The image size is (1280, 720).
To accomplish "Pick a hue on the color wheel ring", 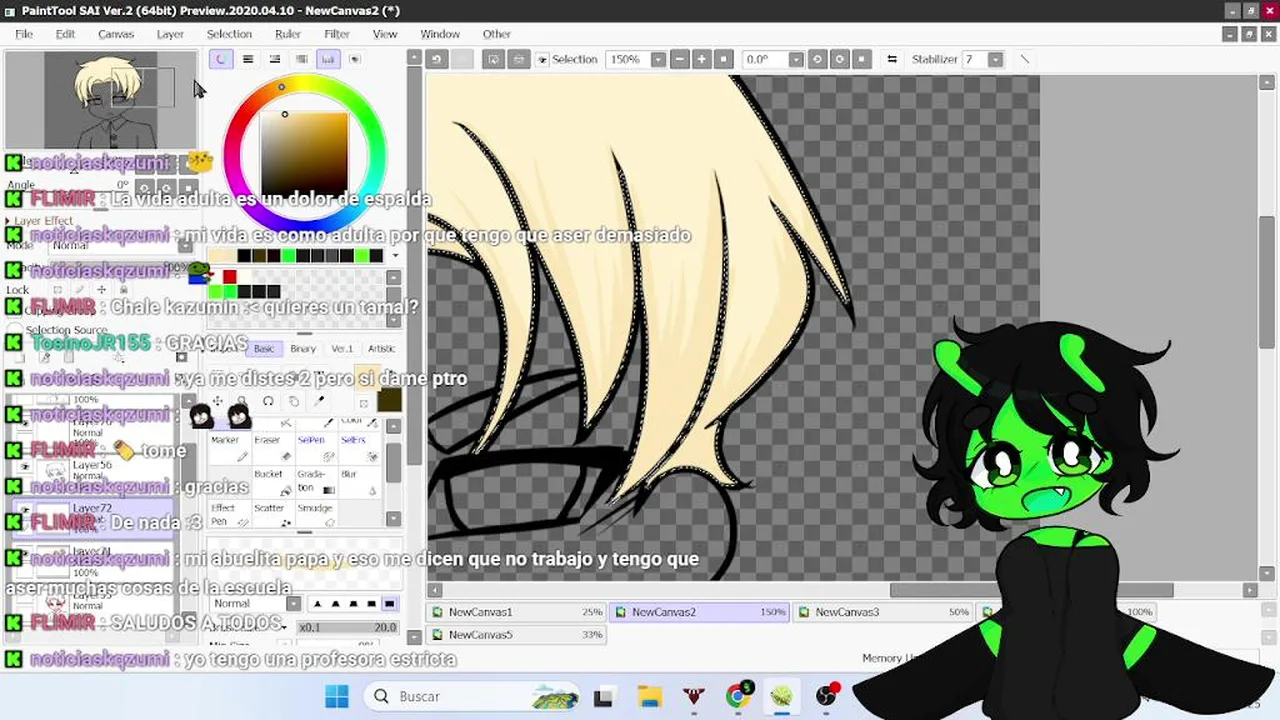I will tap(281, 87).
